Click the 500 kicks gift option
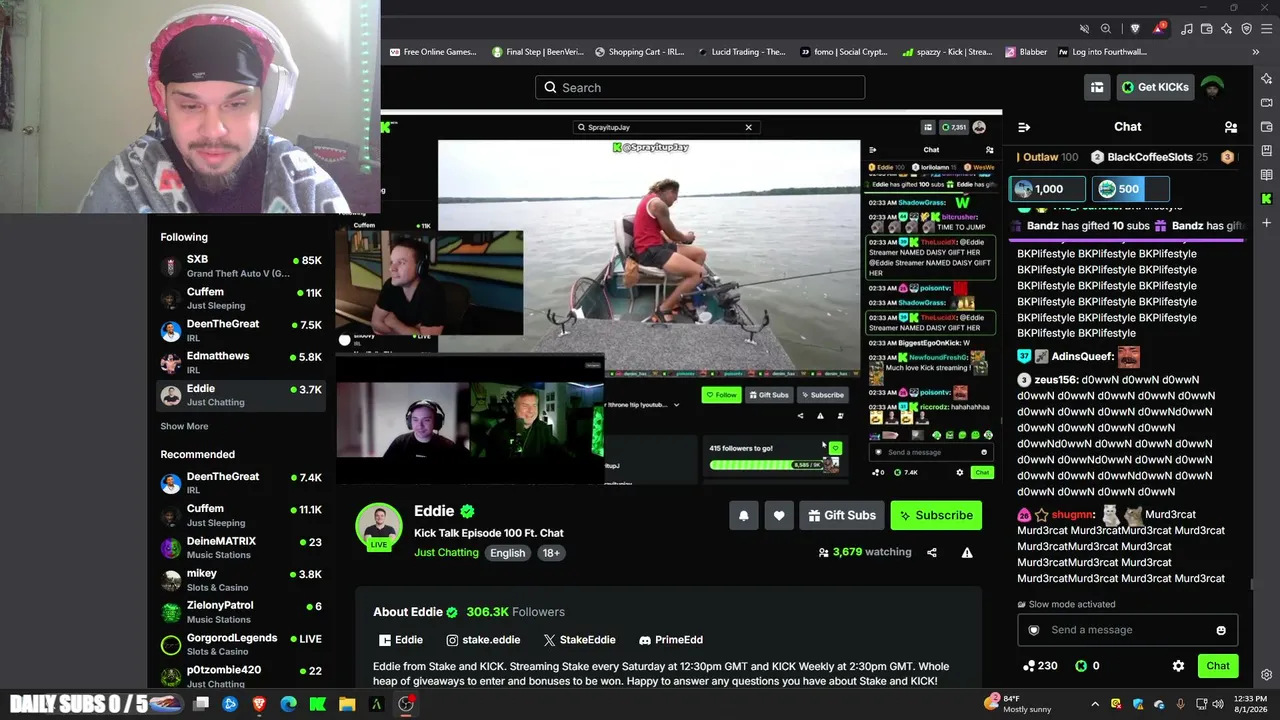This screenshot has height=720, width=1280. (1130, 189)
